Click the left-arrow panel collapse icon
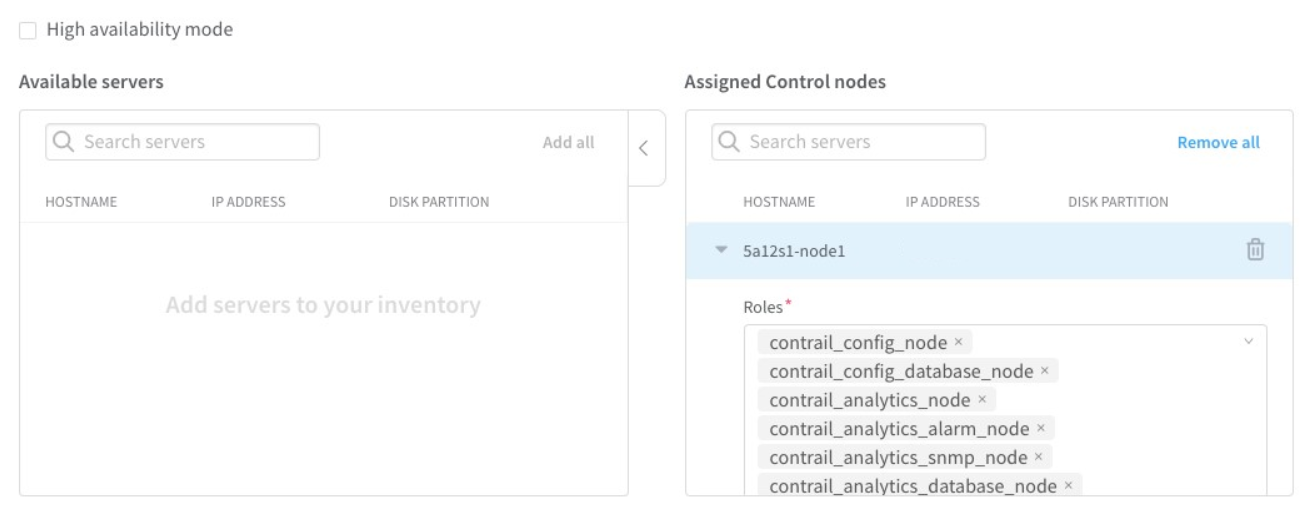This screenshot has height=526, width=1316. click(644, 148)
